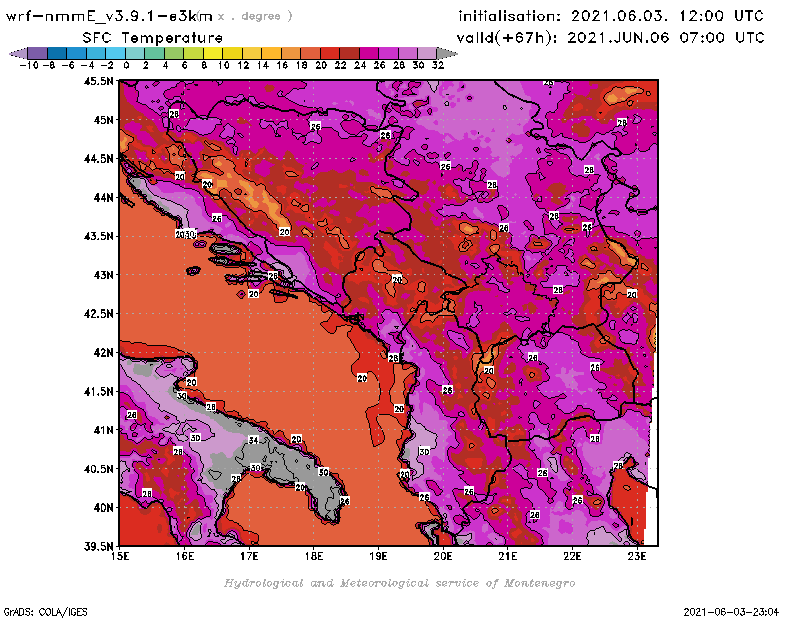Click the 17E longitude axis label
Viewport: 800px width, 618px height.
point(249,556)
